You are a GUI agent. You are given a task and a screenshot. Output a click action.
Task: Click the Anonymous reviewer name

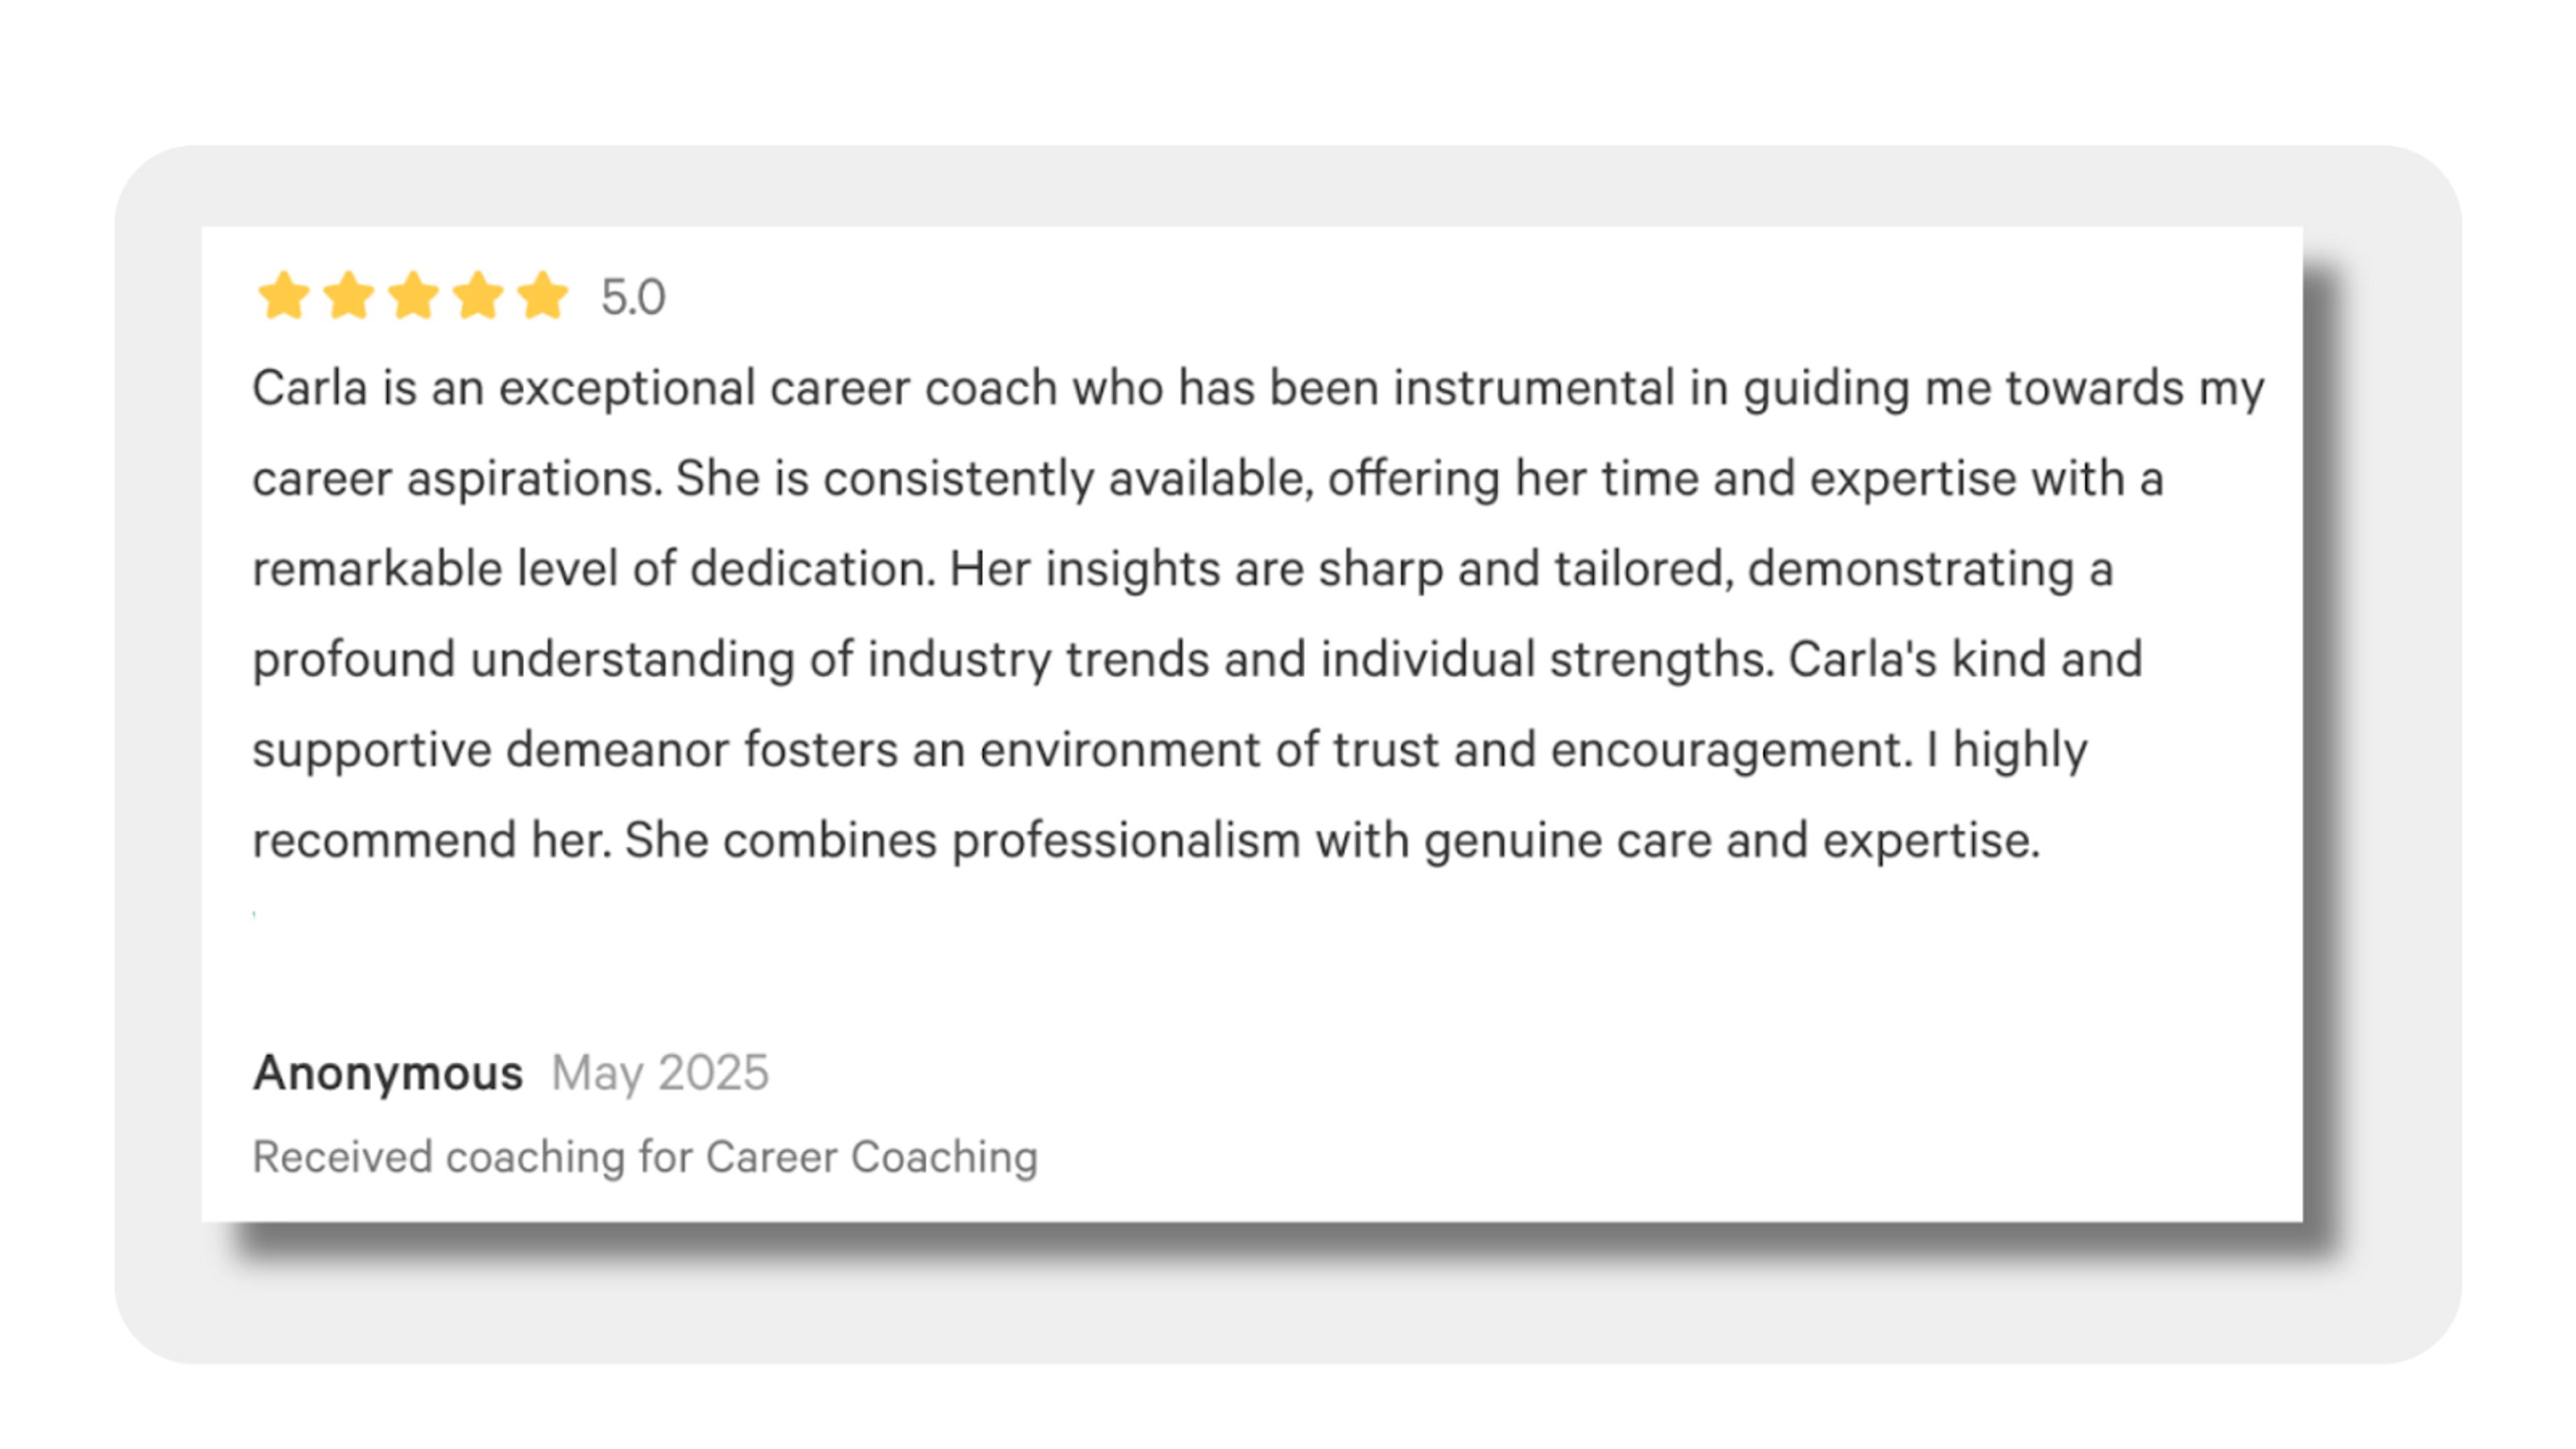pos(388,1073)
